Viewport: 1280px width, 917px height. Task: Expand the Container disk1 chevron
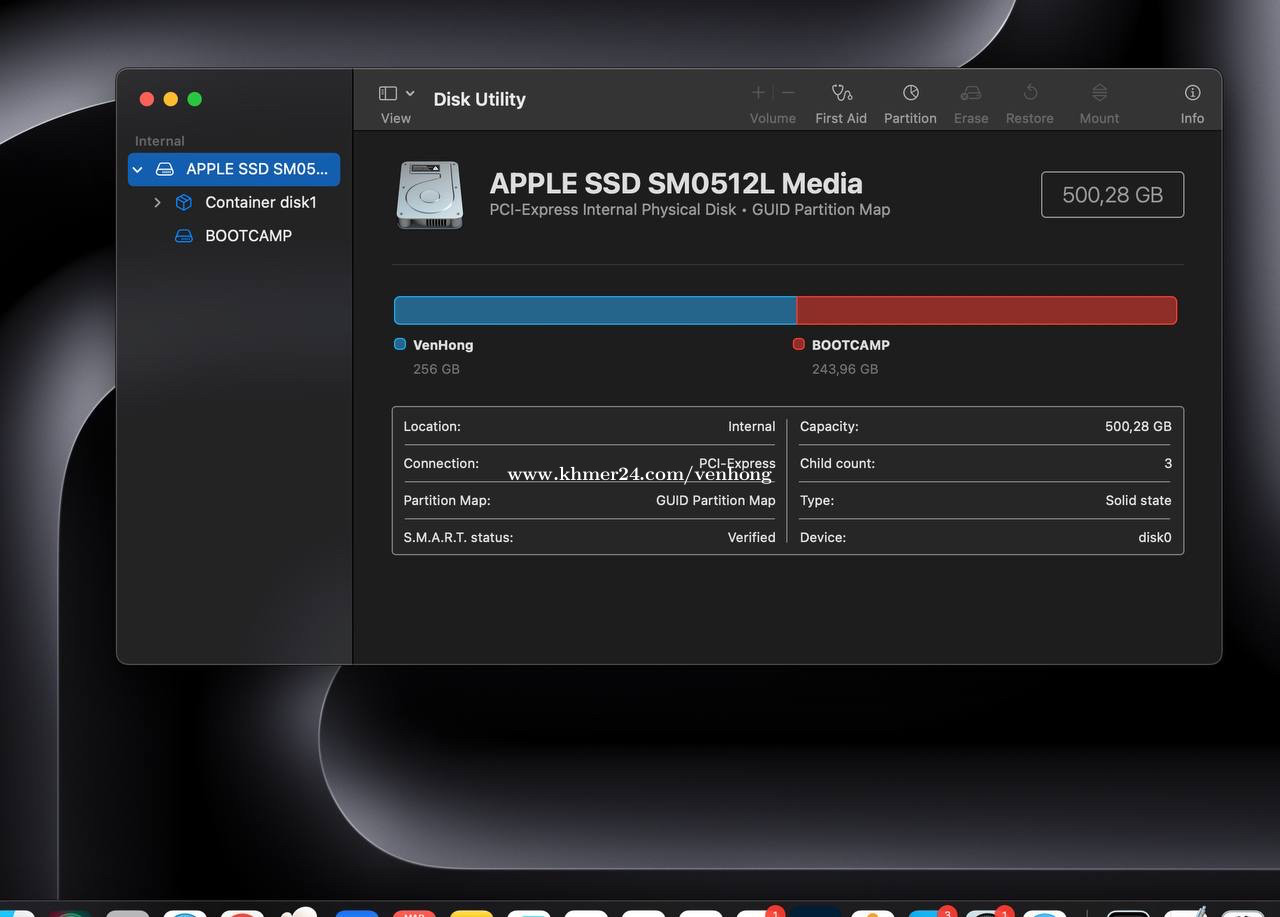pyautogui.click(x=157, y=202)
